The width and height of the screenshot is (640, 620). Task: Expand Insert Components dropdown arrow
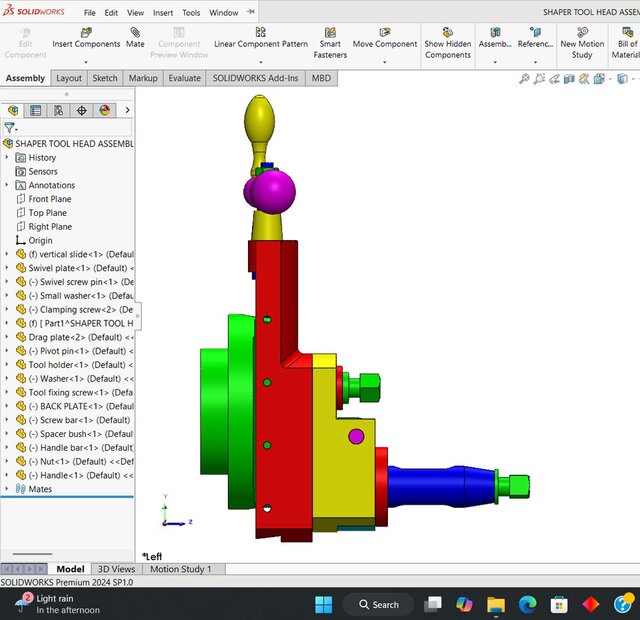(86, 62)
